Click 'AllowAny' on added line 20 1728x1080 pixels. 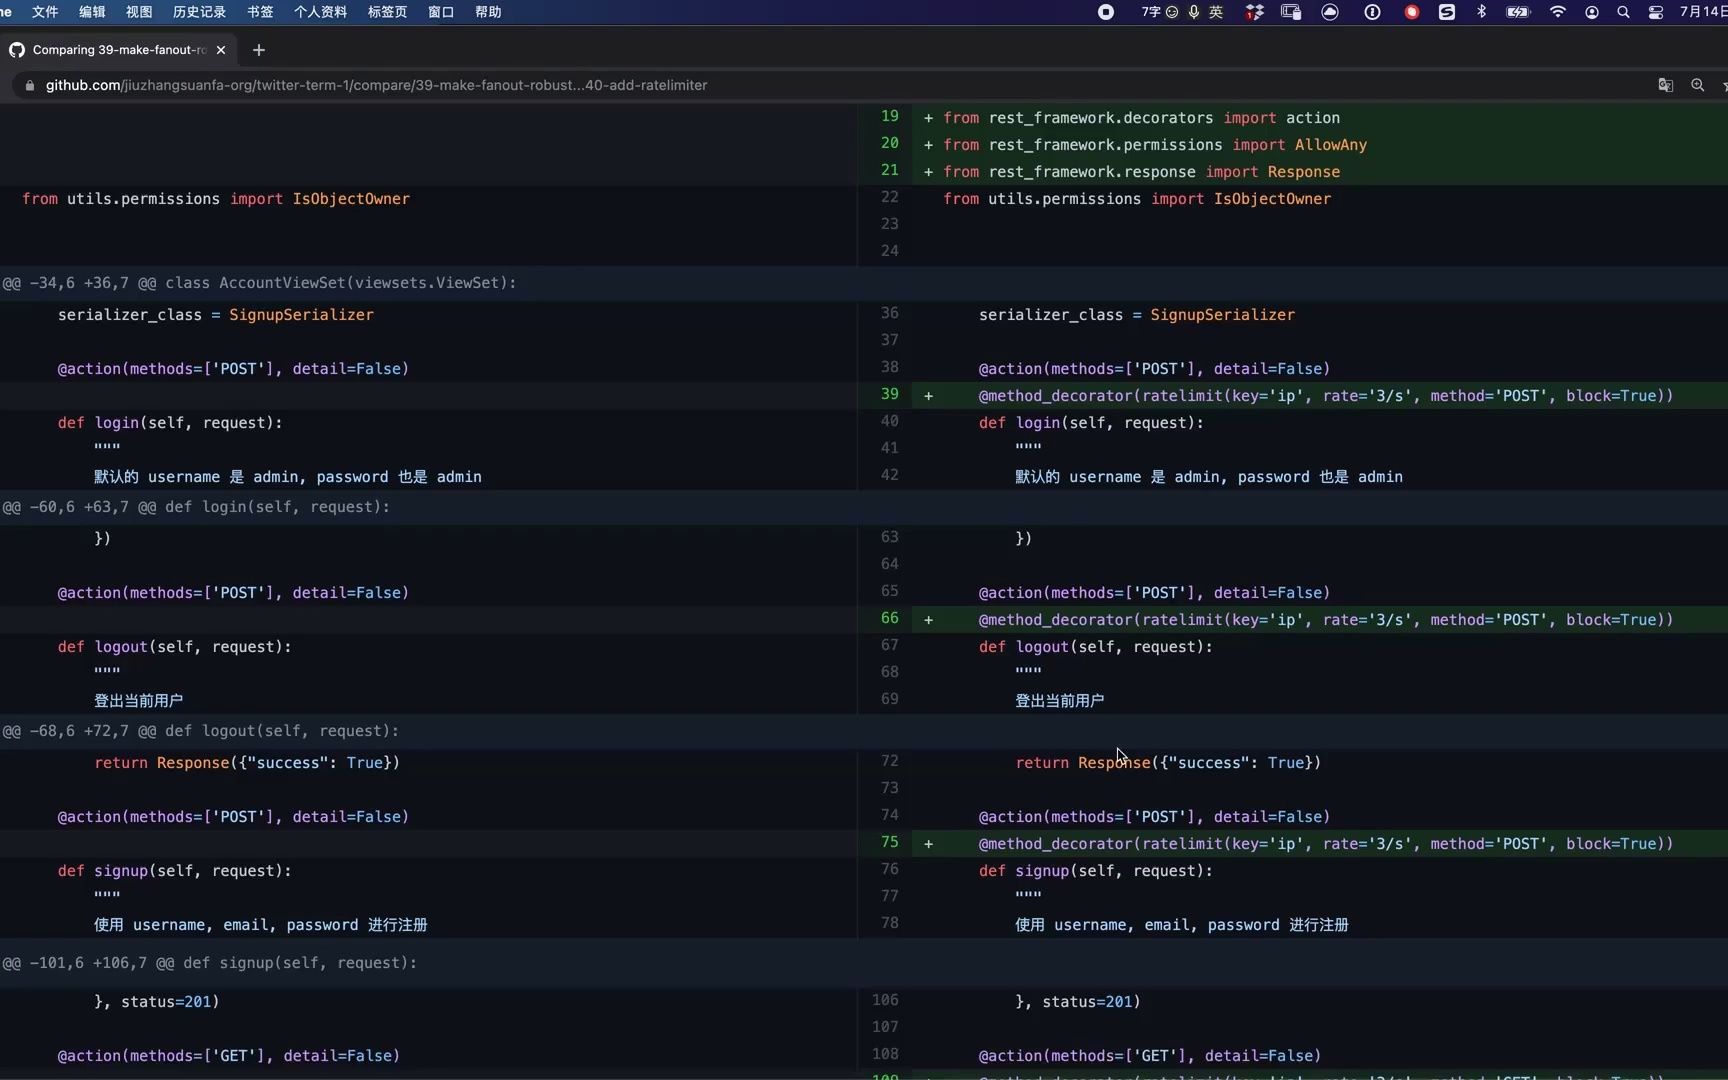click(1330, 145)
